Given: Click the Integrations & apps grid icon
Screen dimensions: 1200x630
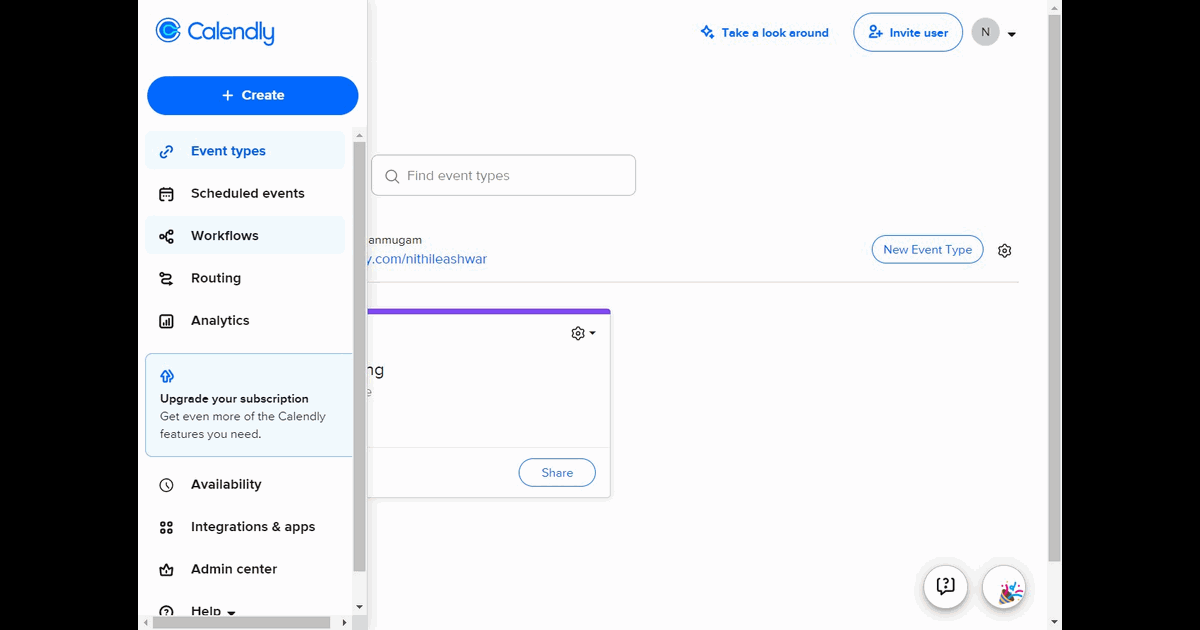Looking at the screenshot, I should (x=167, y=527).
